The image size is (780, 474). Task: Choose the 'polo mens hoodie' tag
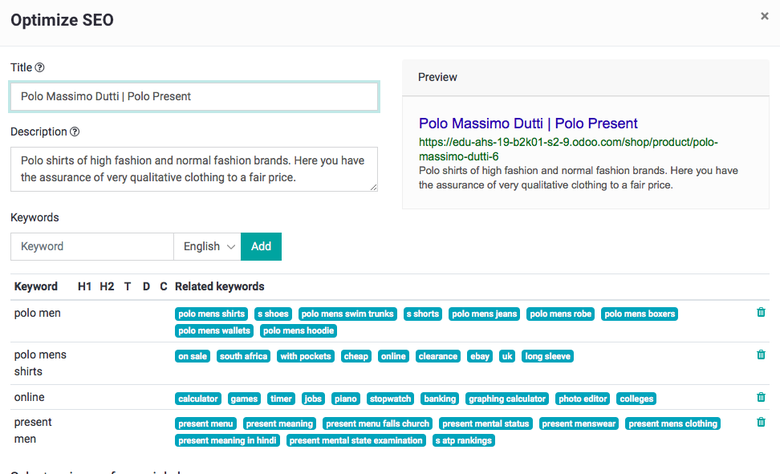pyautogui.click(x=298, y=331)
